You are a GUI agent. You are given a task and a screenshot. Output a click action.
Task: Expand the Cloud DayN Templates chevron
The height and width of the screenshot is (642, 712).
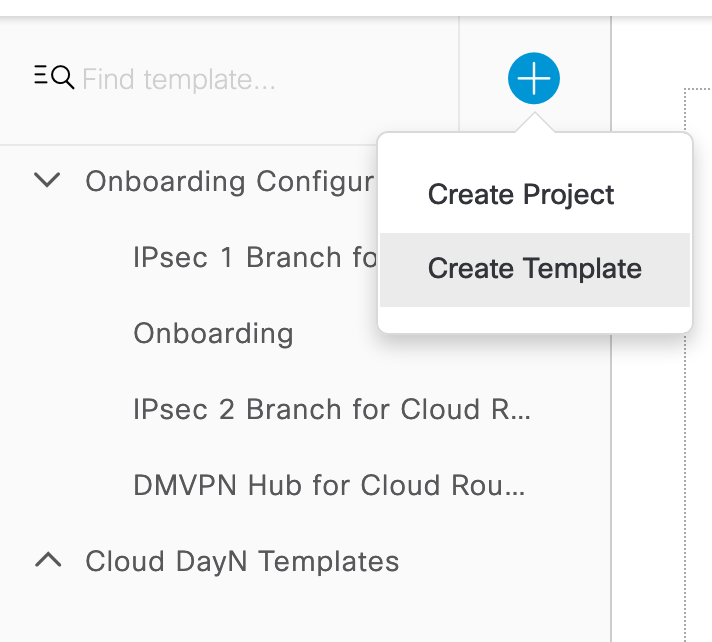pos(48,560)
